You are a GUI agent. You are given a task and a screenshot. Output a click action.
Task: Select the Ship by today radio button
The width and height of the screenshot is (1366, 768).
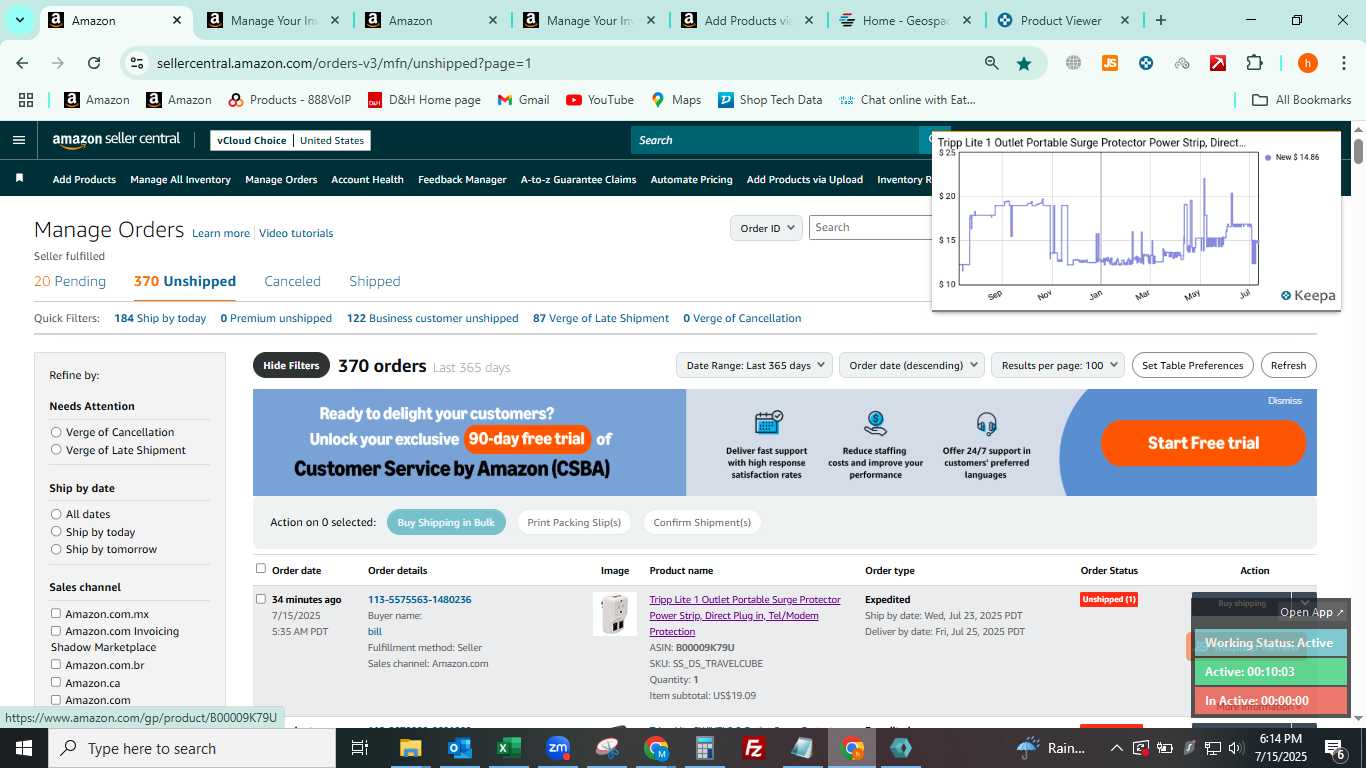[x=56, y=532]
